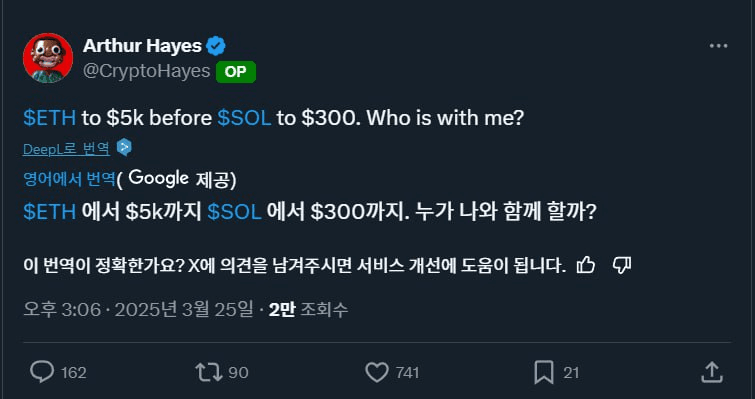Rate translation with thumbs down icon

[x=622, y=265]
